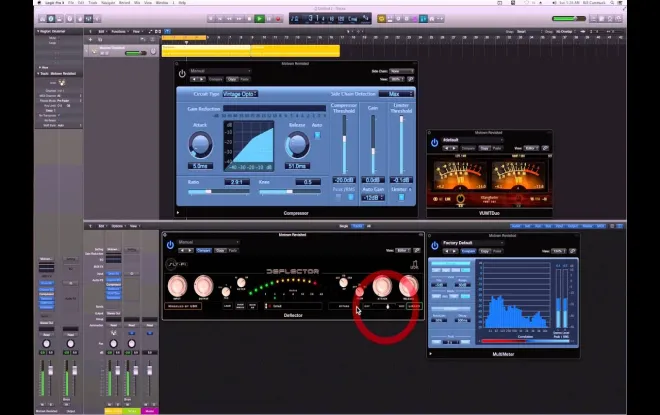The width and height of the screenshot is (660, 415).
Task: Click the Ratio 2.9:1 value field
Action: coord(237,182)
